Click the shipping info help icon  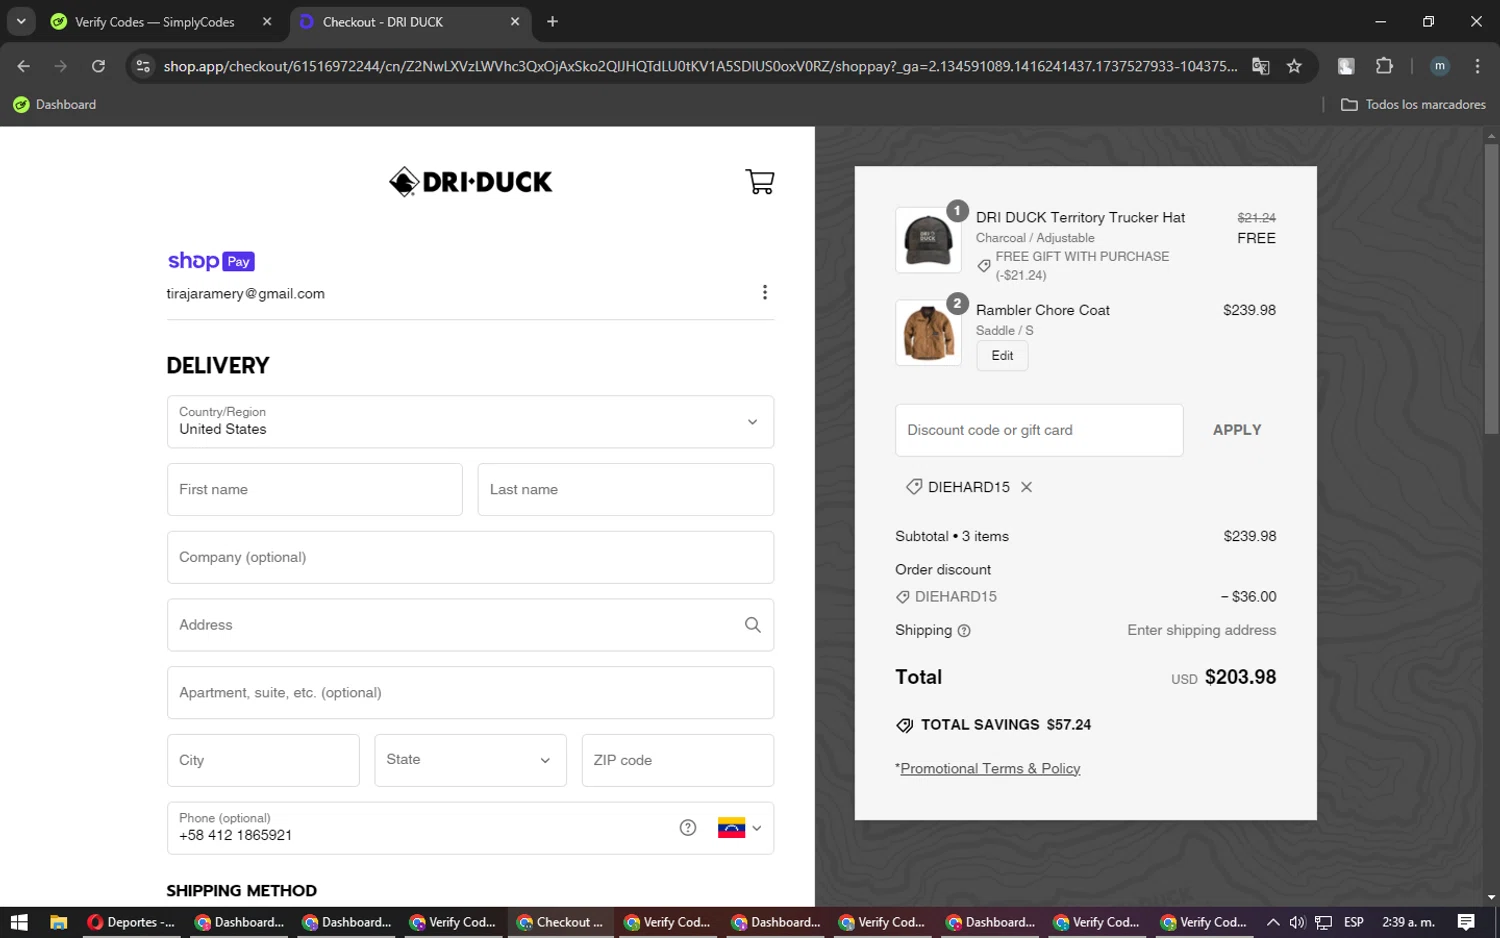pyautogui.click(x=964, y=631)
